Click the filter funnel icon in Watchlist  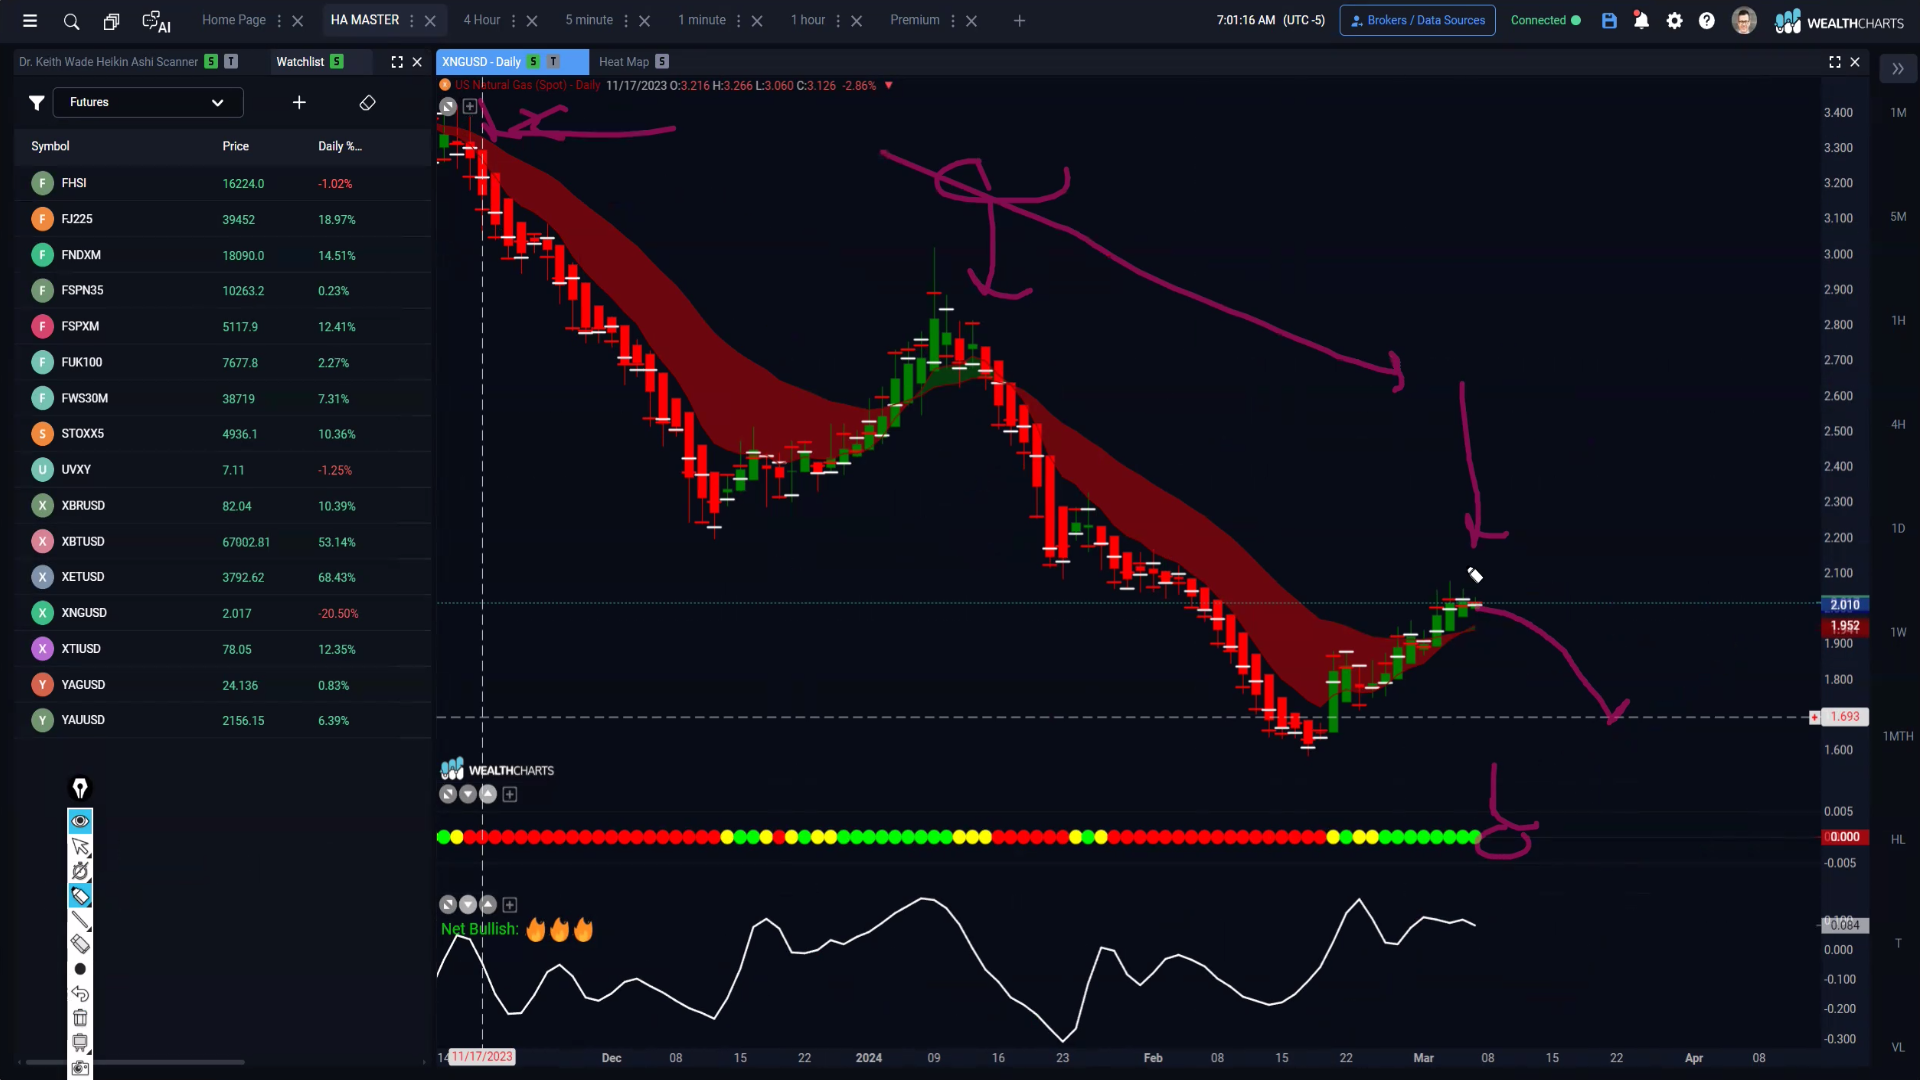coord(36,102)
